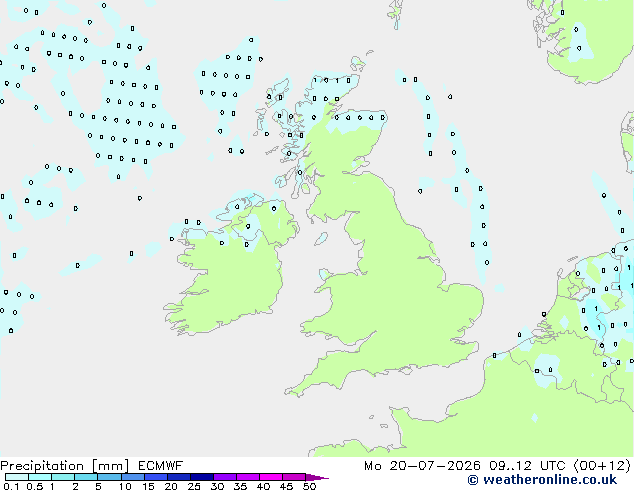The height and width of the screenshot is (490, 634).
Task: Pick the 5–10 mm legend swatch
Action: (109, 477)
